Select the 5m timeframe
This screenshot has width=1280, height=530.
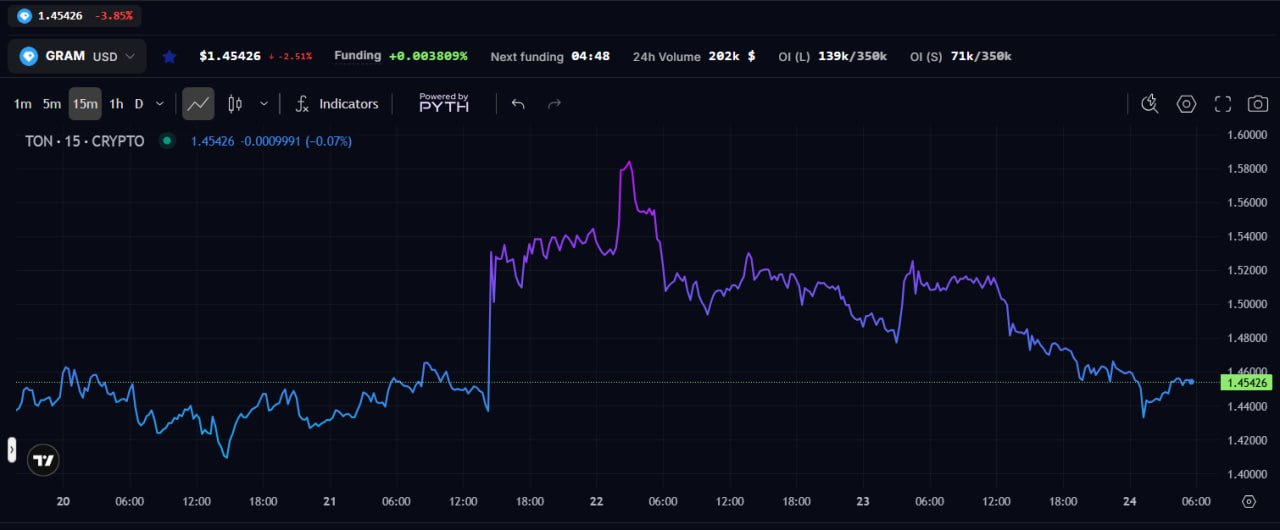click(52, 104)
